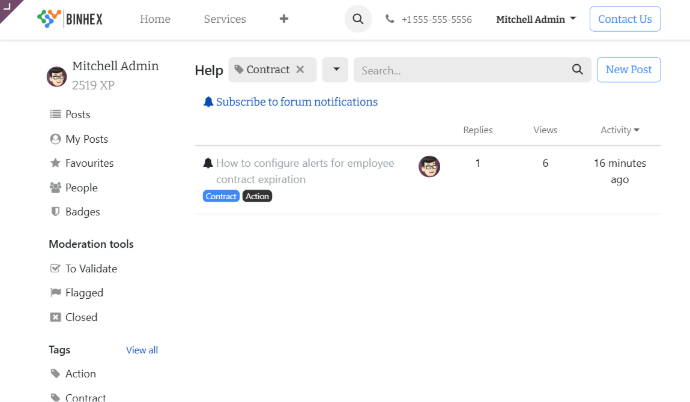Click the blue Contract tag badge on post
Screen dimensions: 690x402
pyautogui.click(x=221, y=196)
